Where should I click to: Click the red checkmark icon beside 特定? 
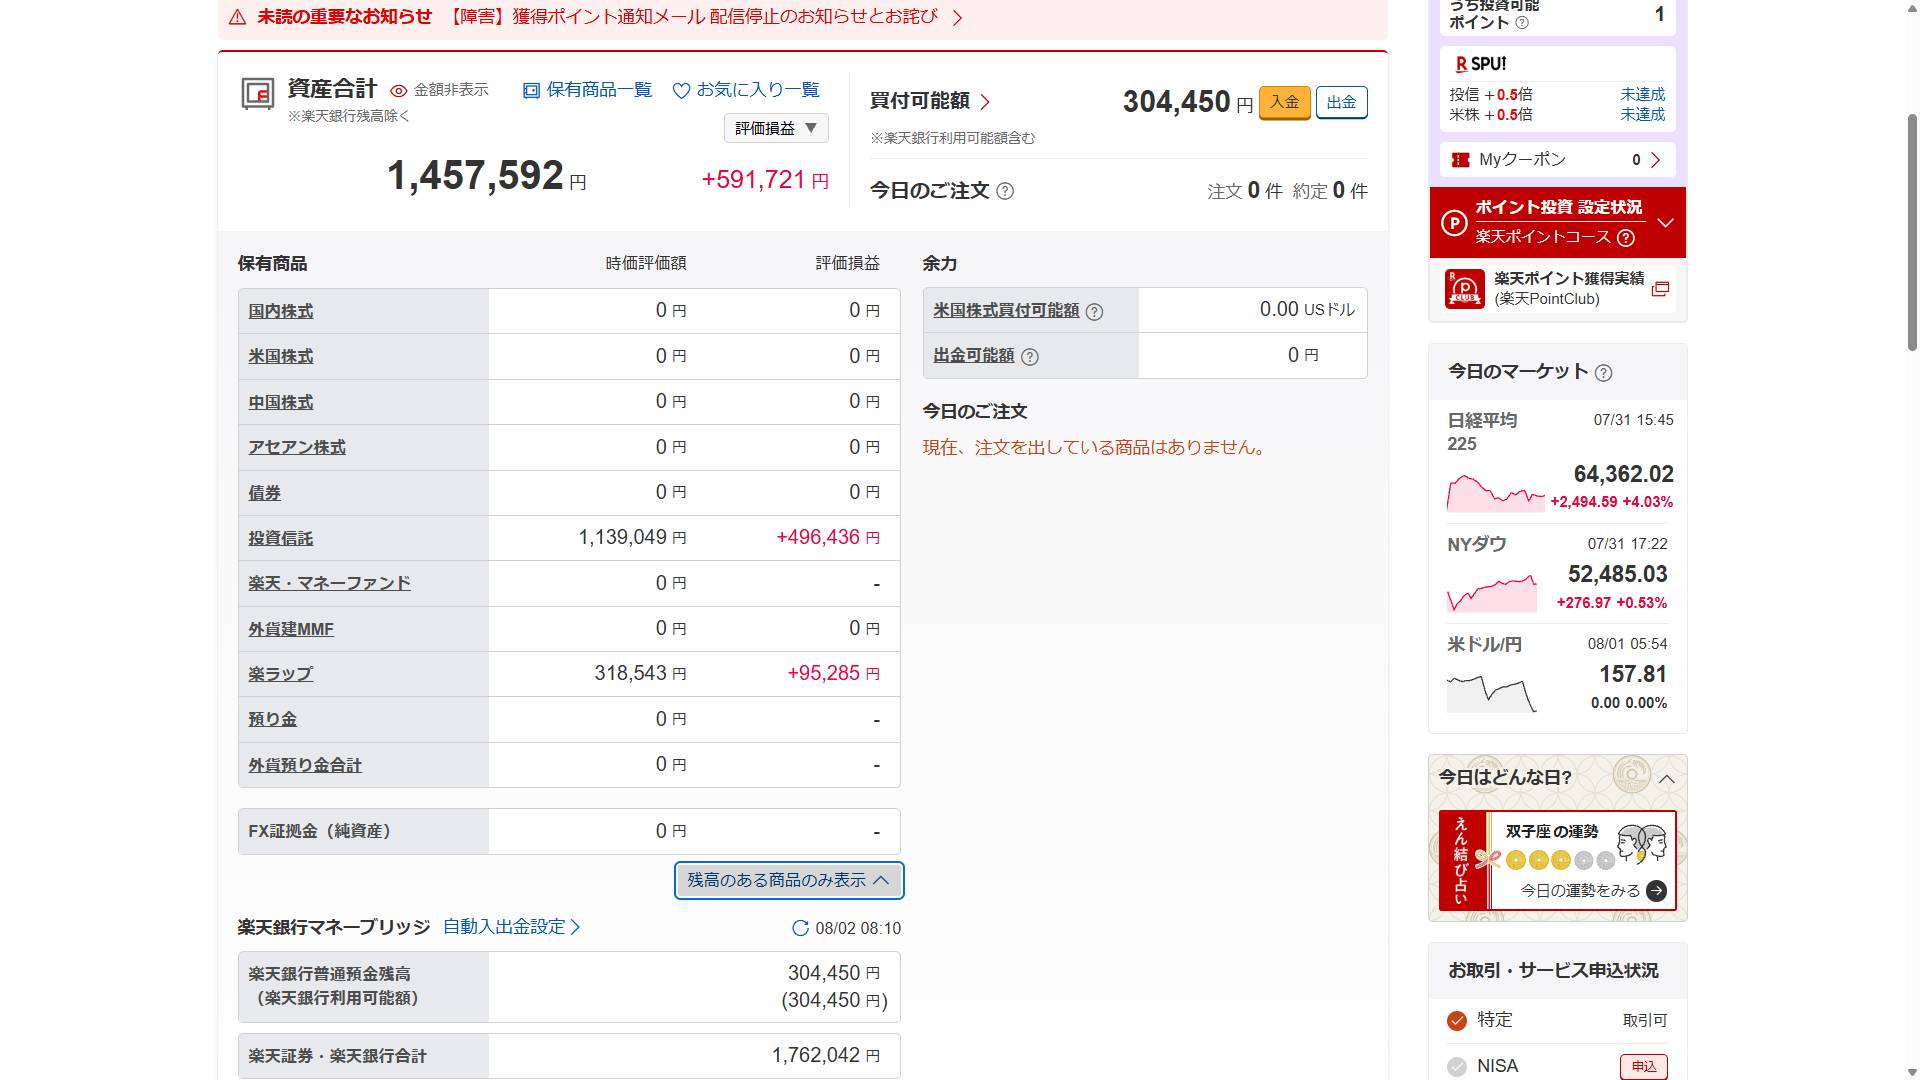(1457, 1021)
